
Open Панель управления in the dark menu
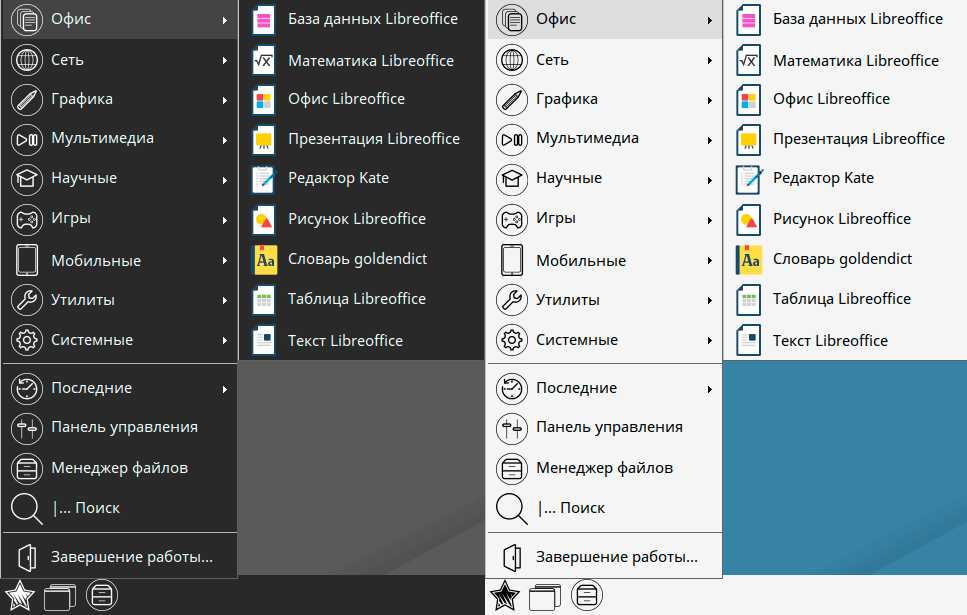click(x=124, y=428)
